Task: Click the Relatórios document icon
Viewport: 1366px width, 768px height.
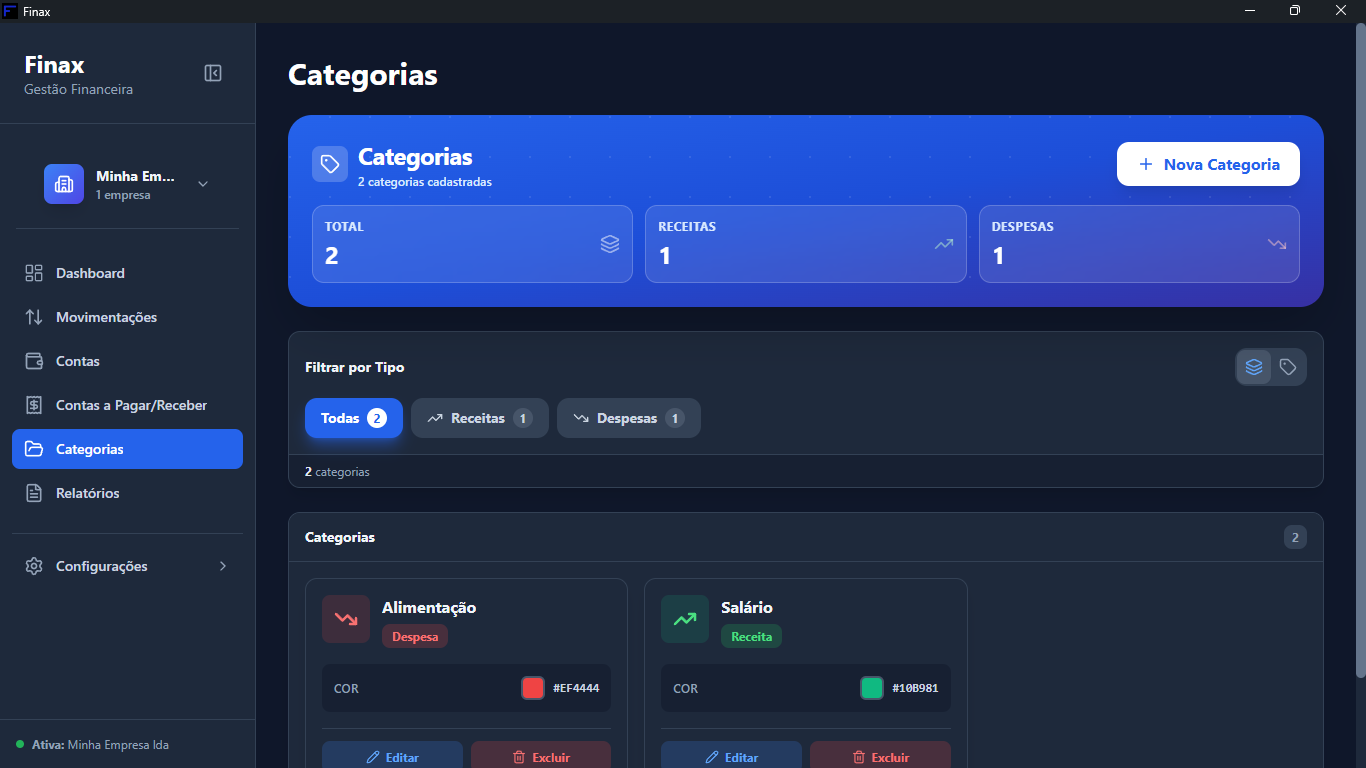Action: tap(34, 493)
